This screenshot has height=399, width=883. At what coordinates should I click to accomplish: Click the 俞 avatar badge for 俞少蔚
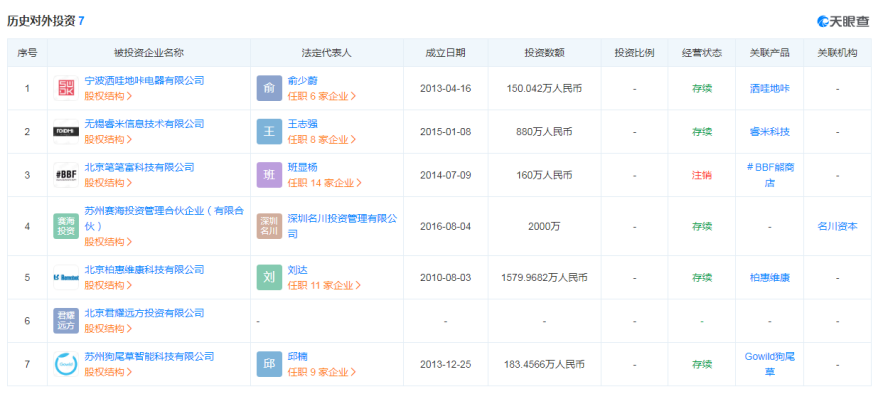pos(269,88)
